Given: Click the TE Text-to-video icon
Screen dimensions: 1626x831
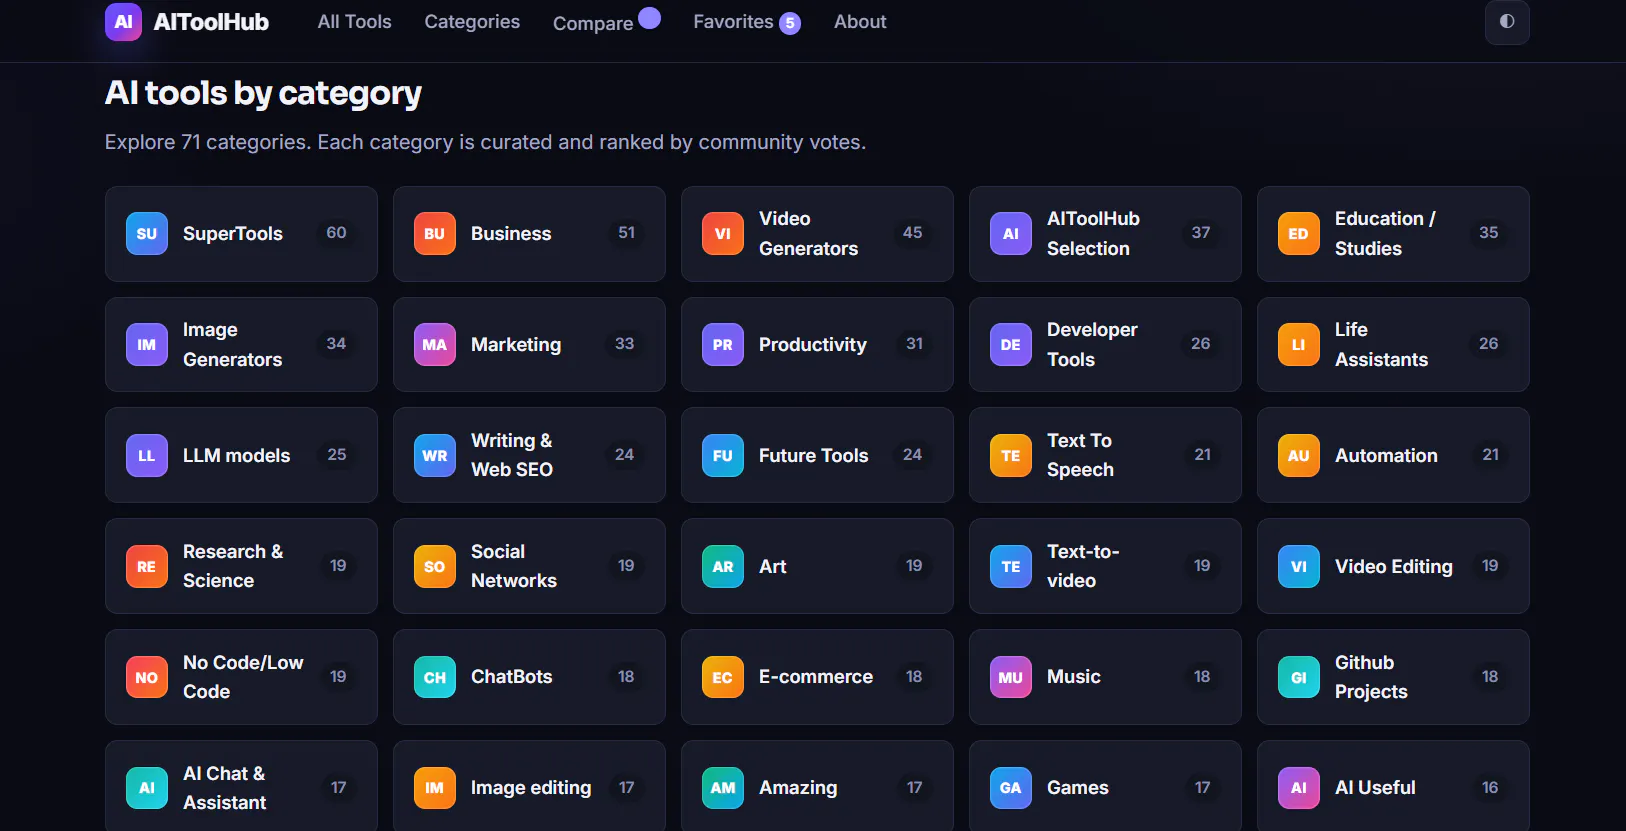Looking at the screenshot, I should pyautogui.click(x=1011, y=567).
